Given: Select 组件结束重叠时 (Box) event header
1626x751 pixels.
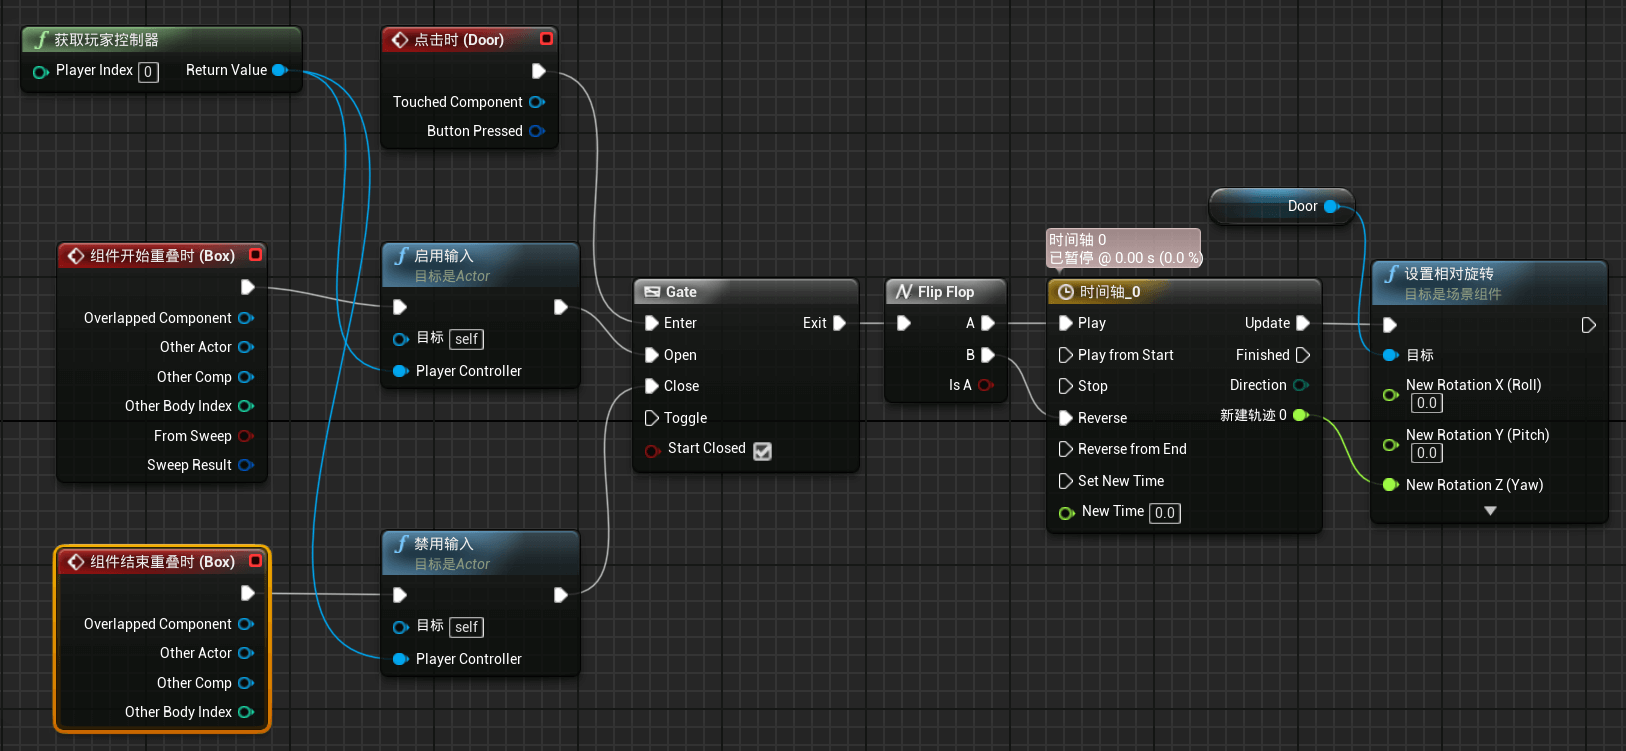Looking at the screenshot, I should point(162,562).
